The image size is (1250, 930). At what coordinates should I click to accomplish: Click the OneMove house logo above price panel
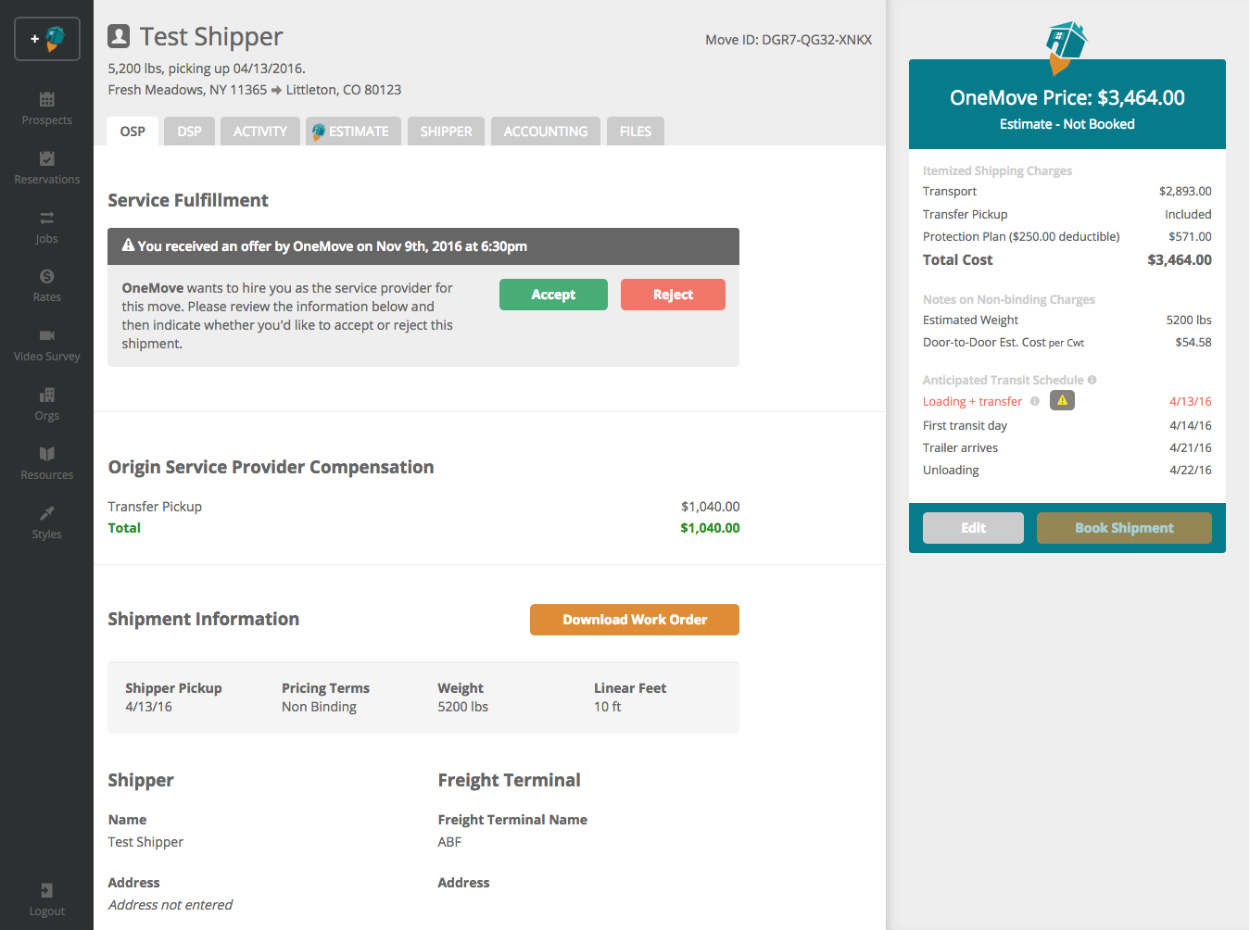pos(1066,47)
